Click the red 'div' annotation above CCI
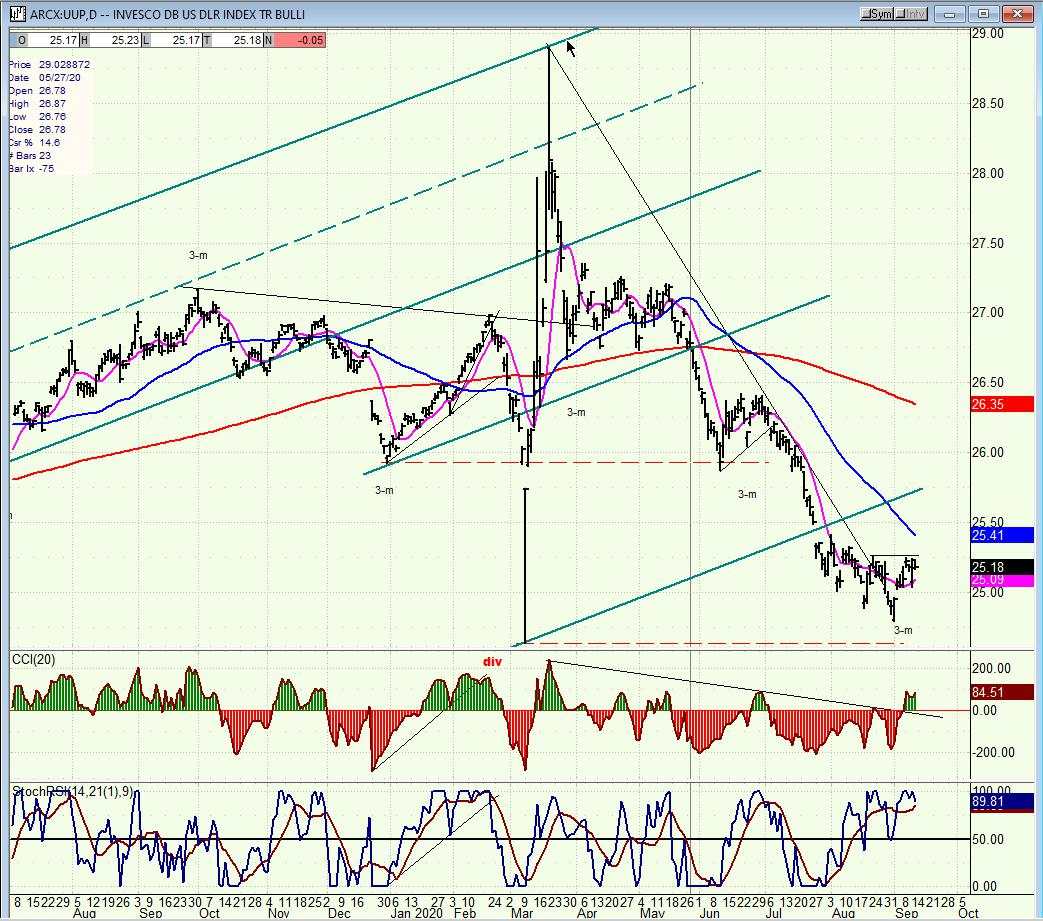The width and height of the screenshot is (1043, 921). tap(492, 662)
